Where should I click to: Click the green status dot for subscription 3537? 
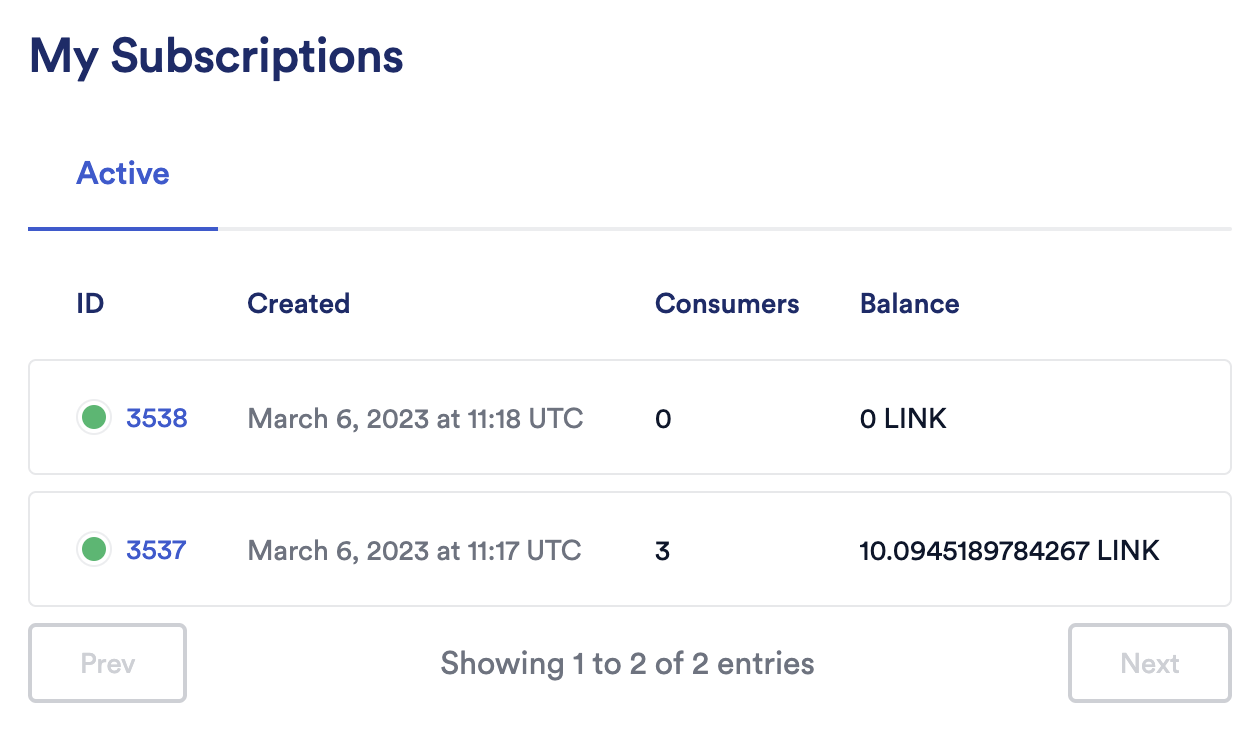[94, 549]
